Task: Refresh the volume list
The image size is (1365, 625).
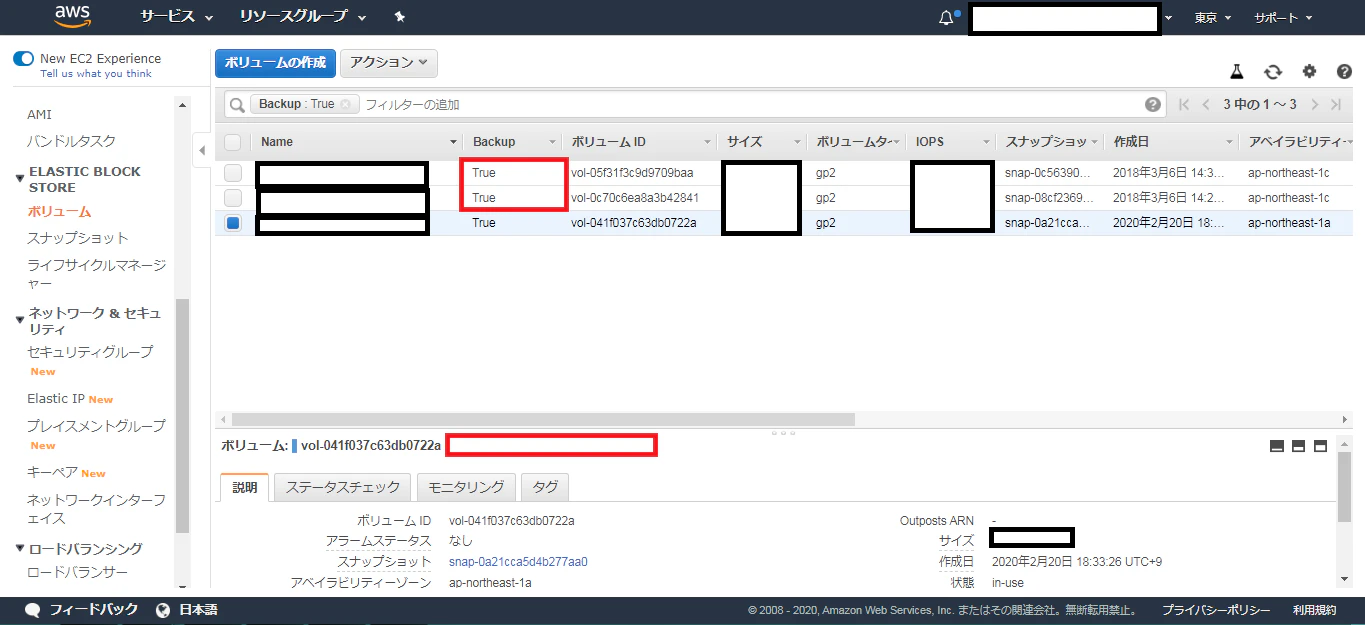Action: click(x=1273, y=72)
